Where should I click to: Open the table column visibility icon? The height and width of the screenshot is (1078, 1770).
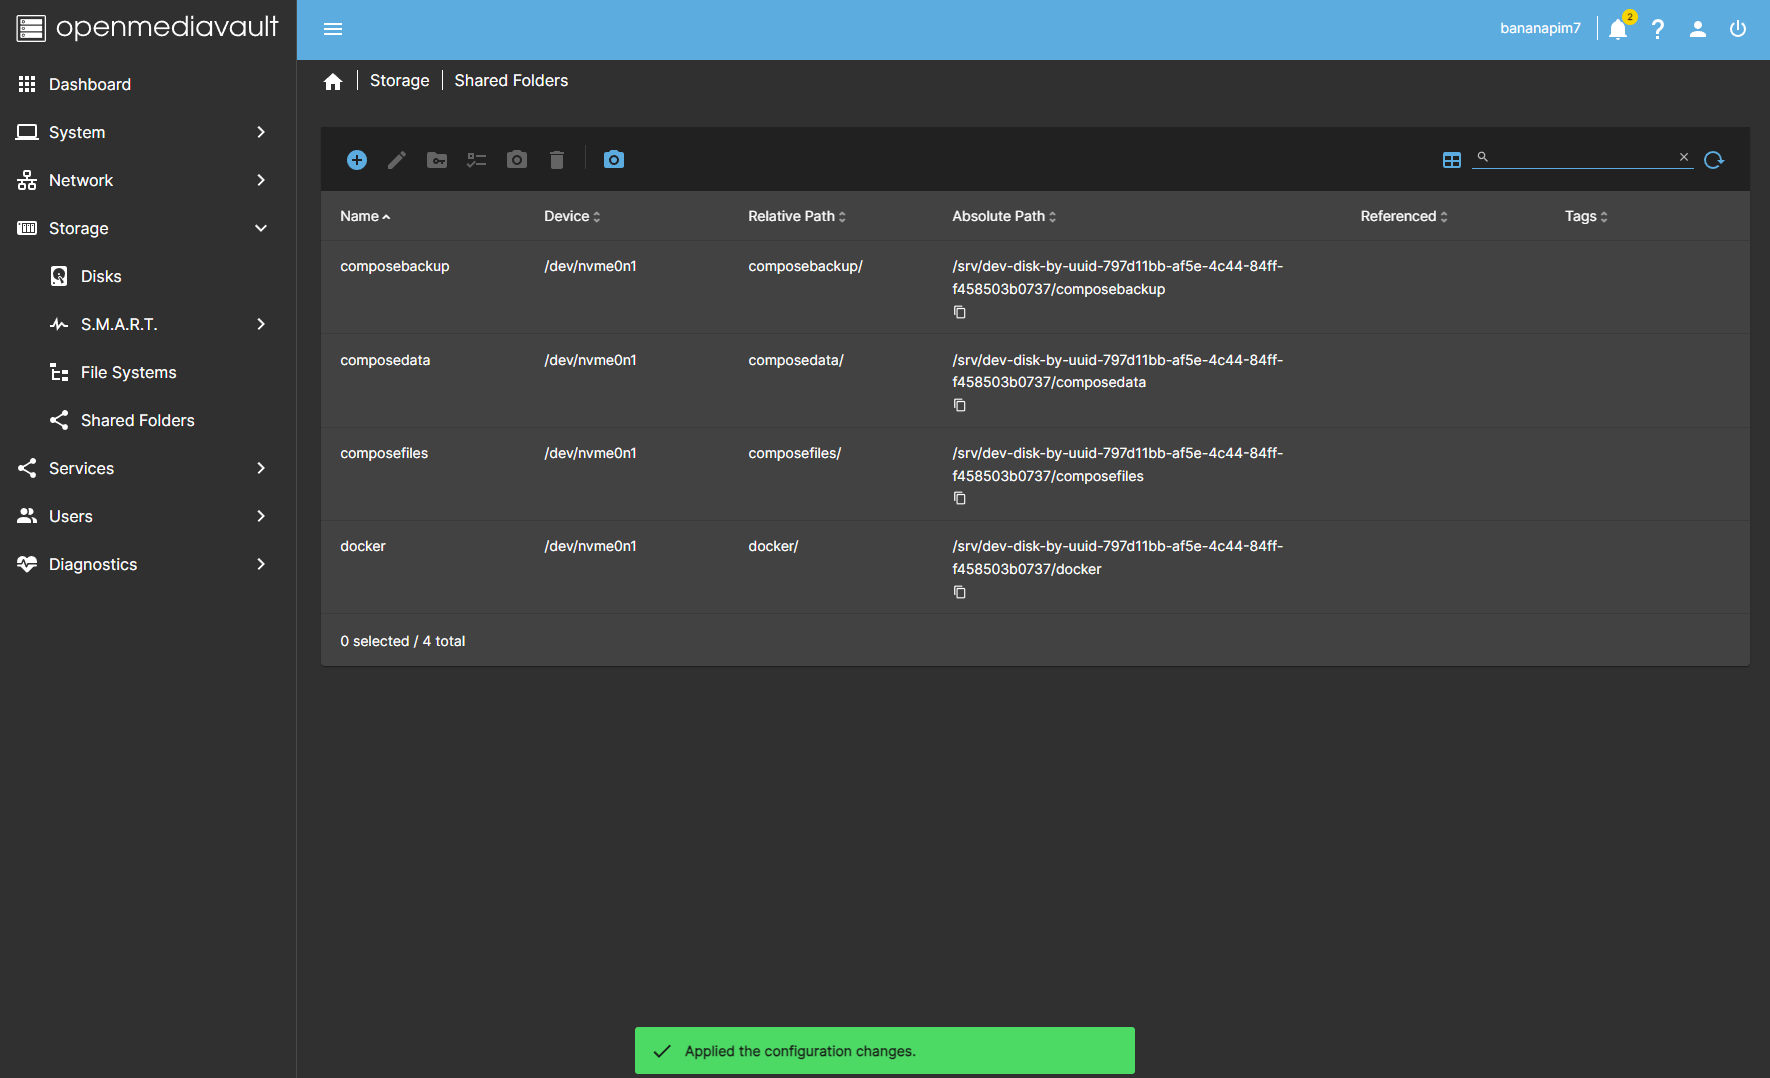click(1452, 160)
